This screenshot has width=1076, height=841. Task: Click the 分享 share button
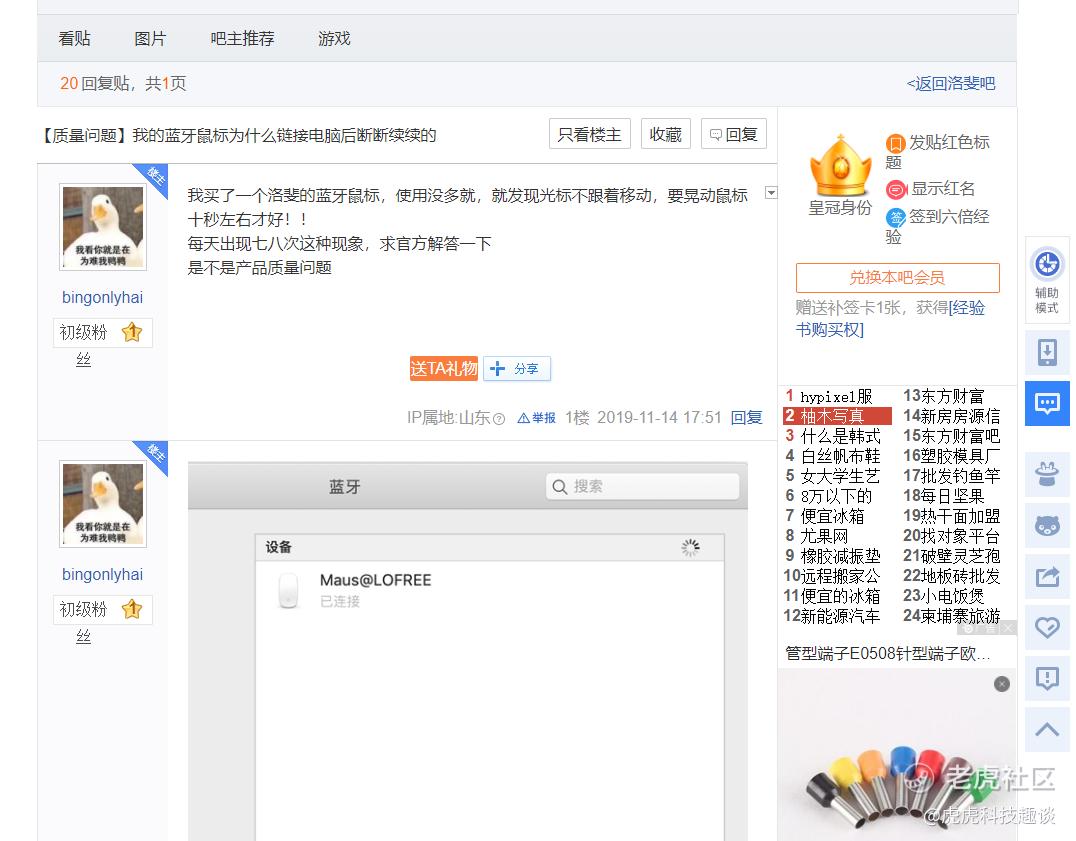[517, 369]
